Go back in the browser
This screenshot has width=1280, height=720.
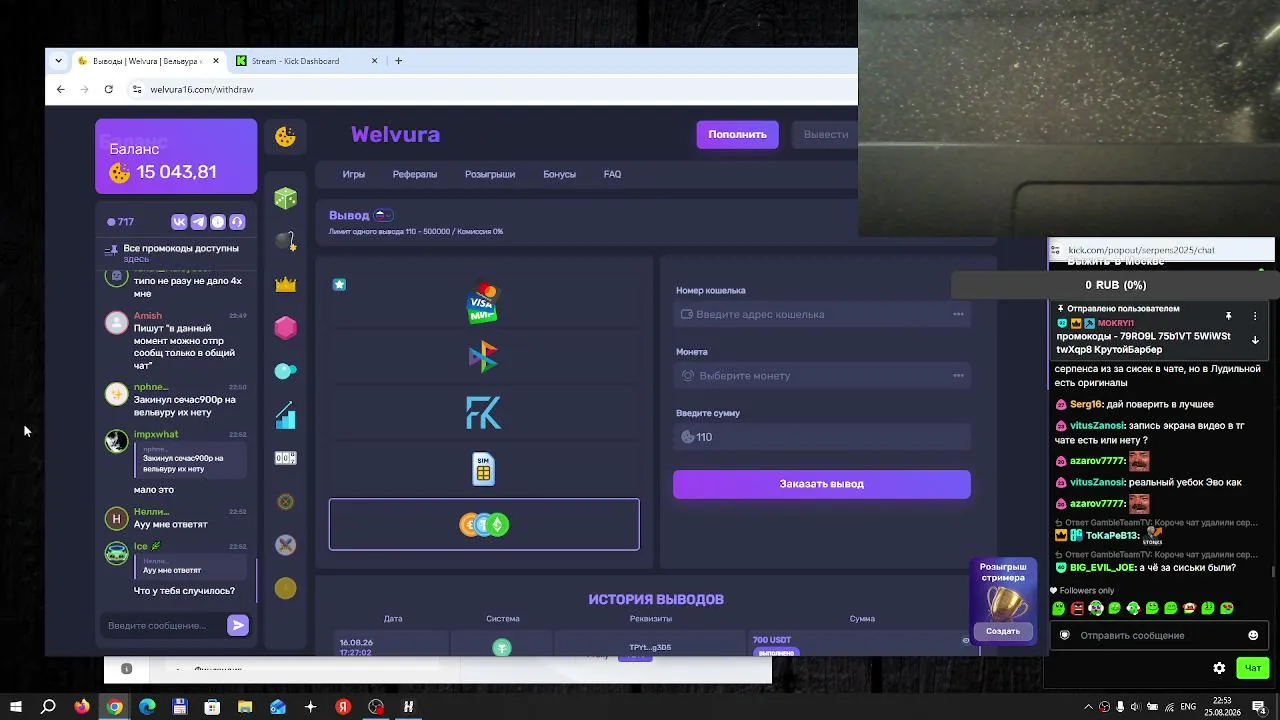[x=61, y=89]
